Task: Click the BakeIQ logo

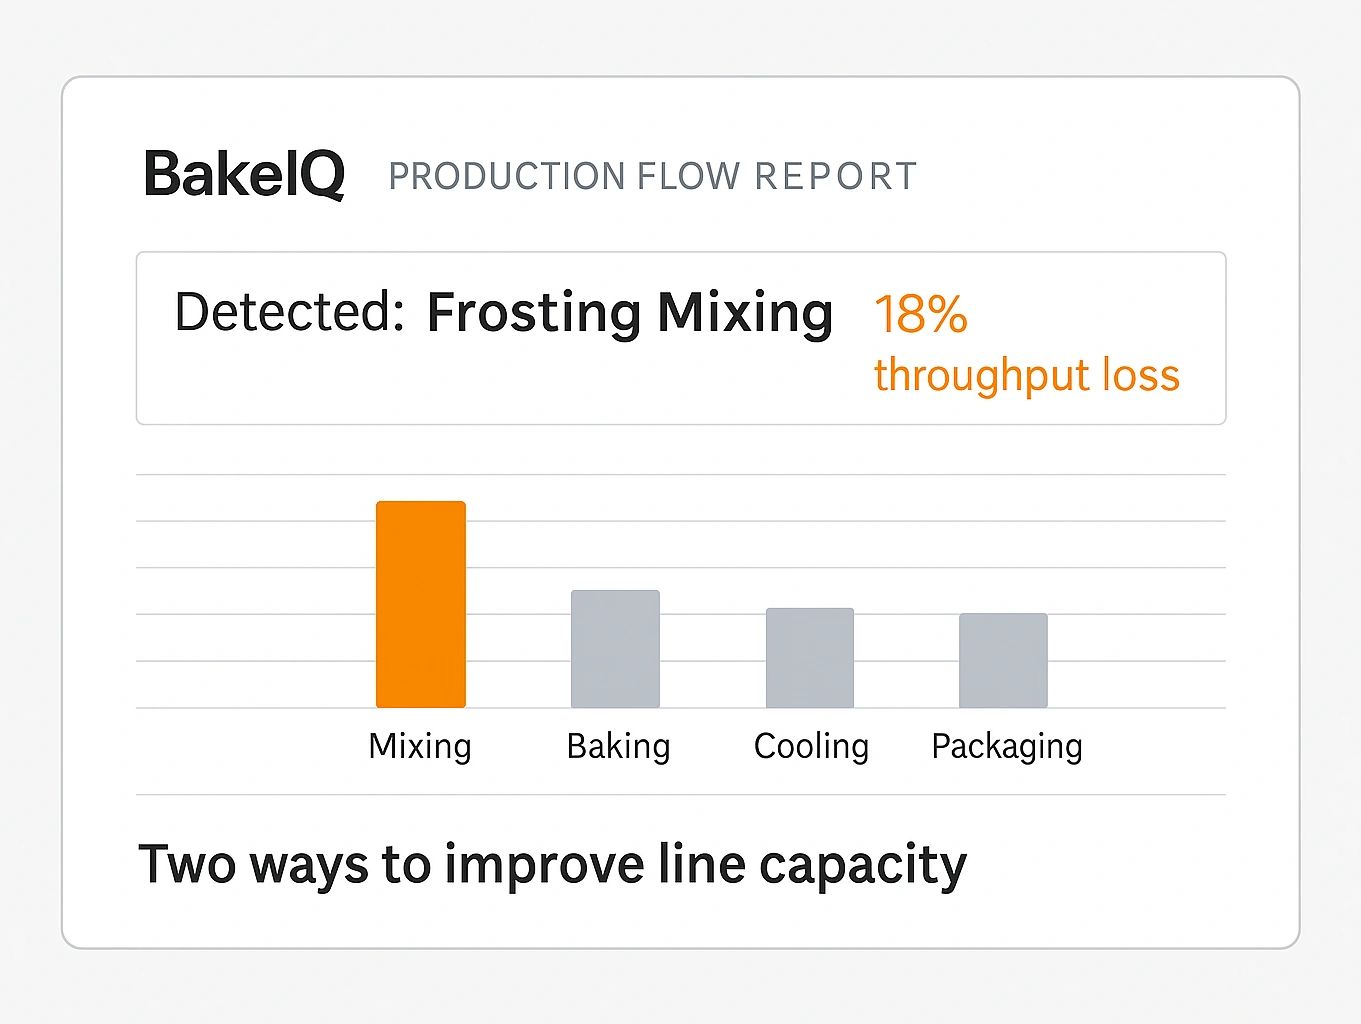Action: tap(244, 175)
